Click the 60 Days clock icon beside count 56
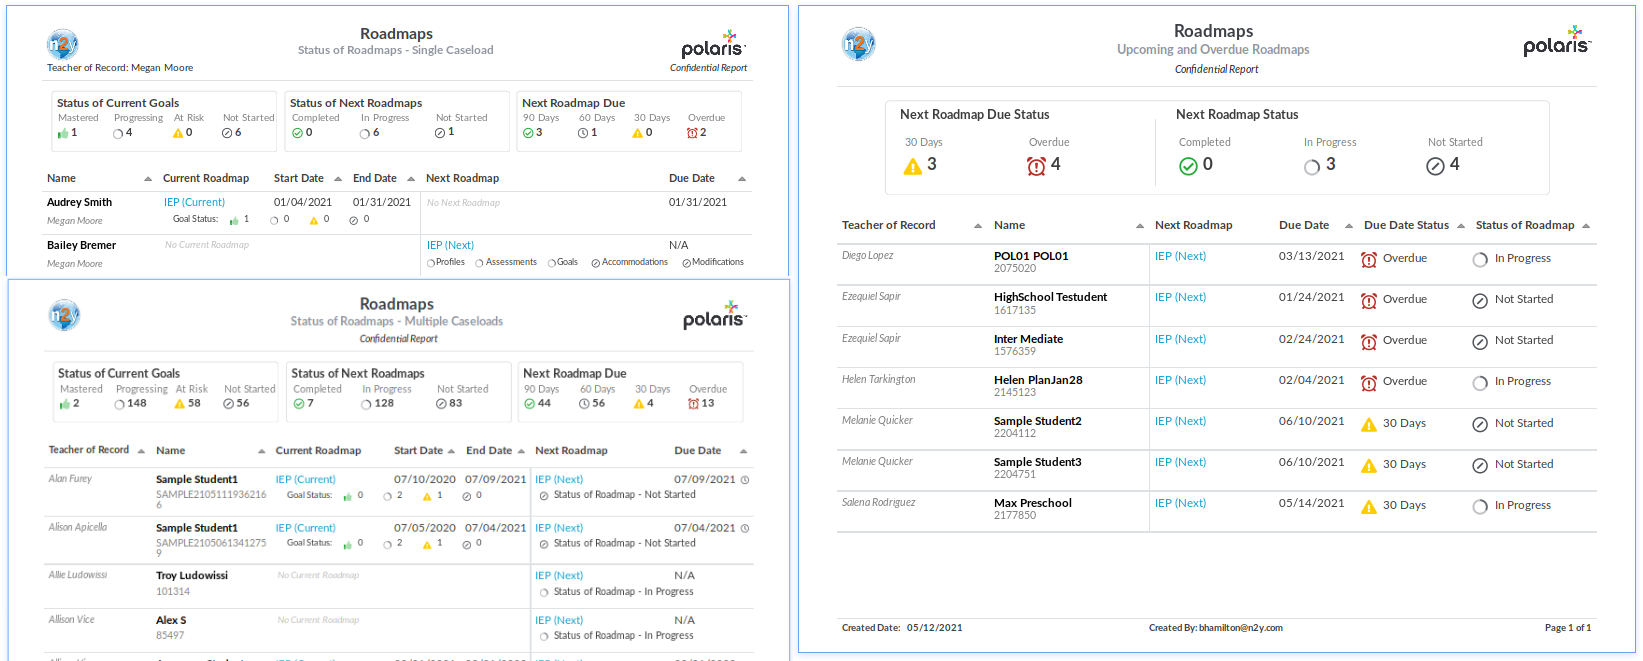 tap(585, 404)
